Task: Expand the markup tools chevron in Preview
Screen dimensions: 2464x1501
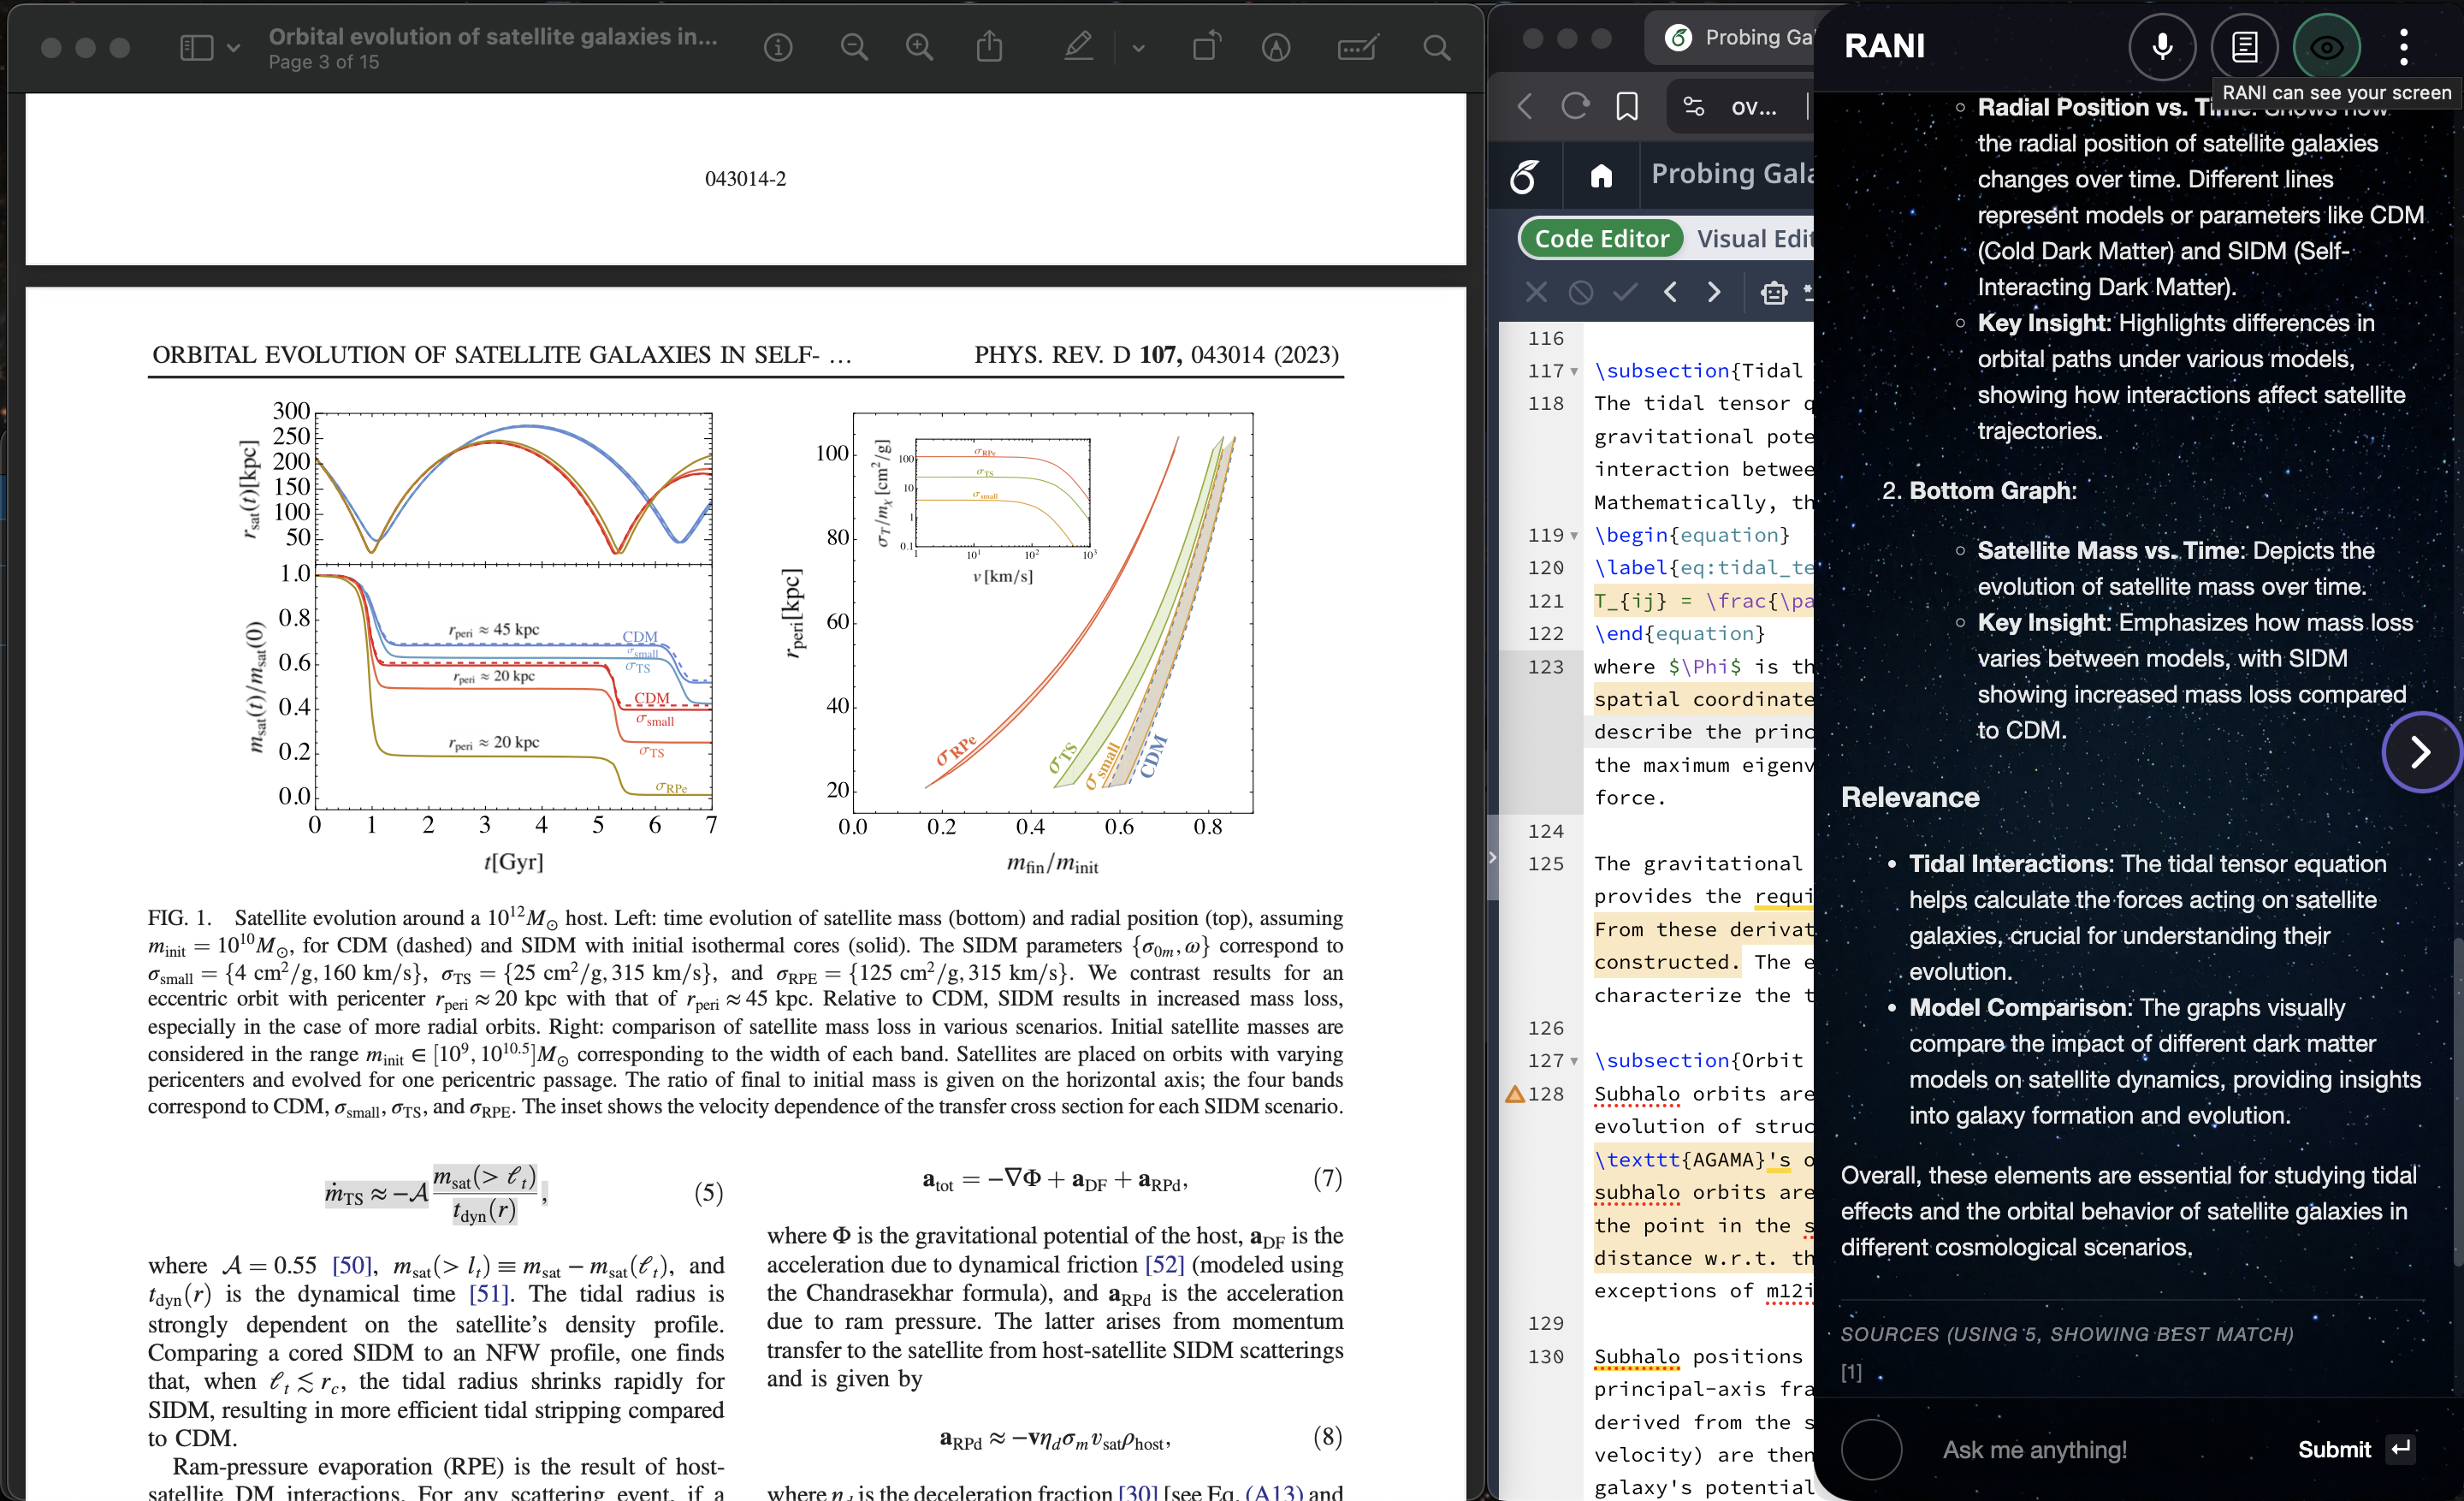Action: (x=1138, y=47)
